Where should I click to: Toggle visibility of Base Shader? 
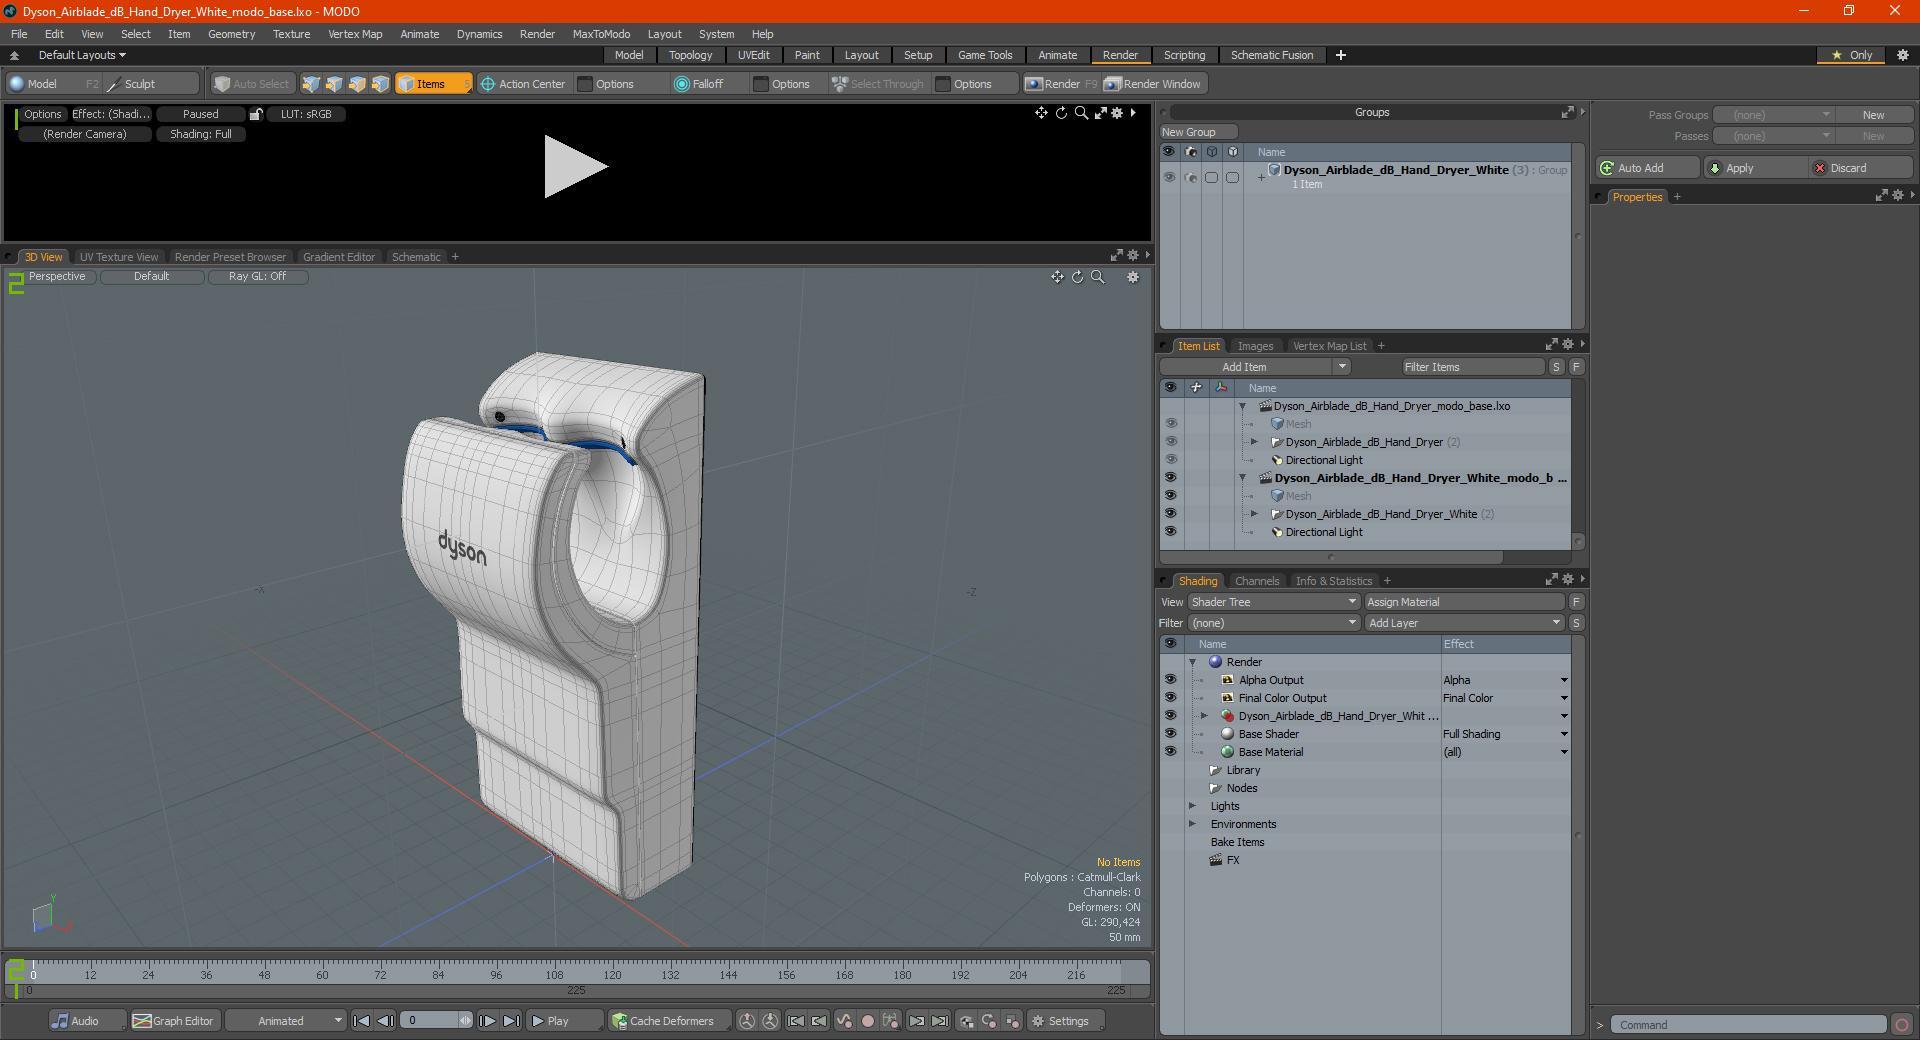click(1170, 734)
